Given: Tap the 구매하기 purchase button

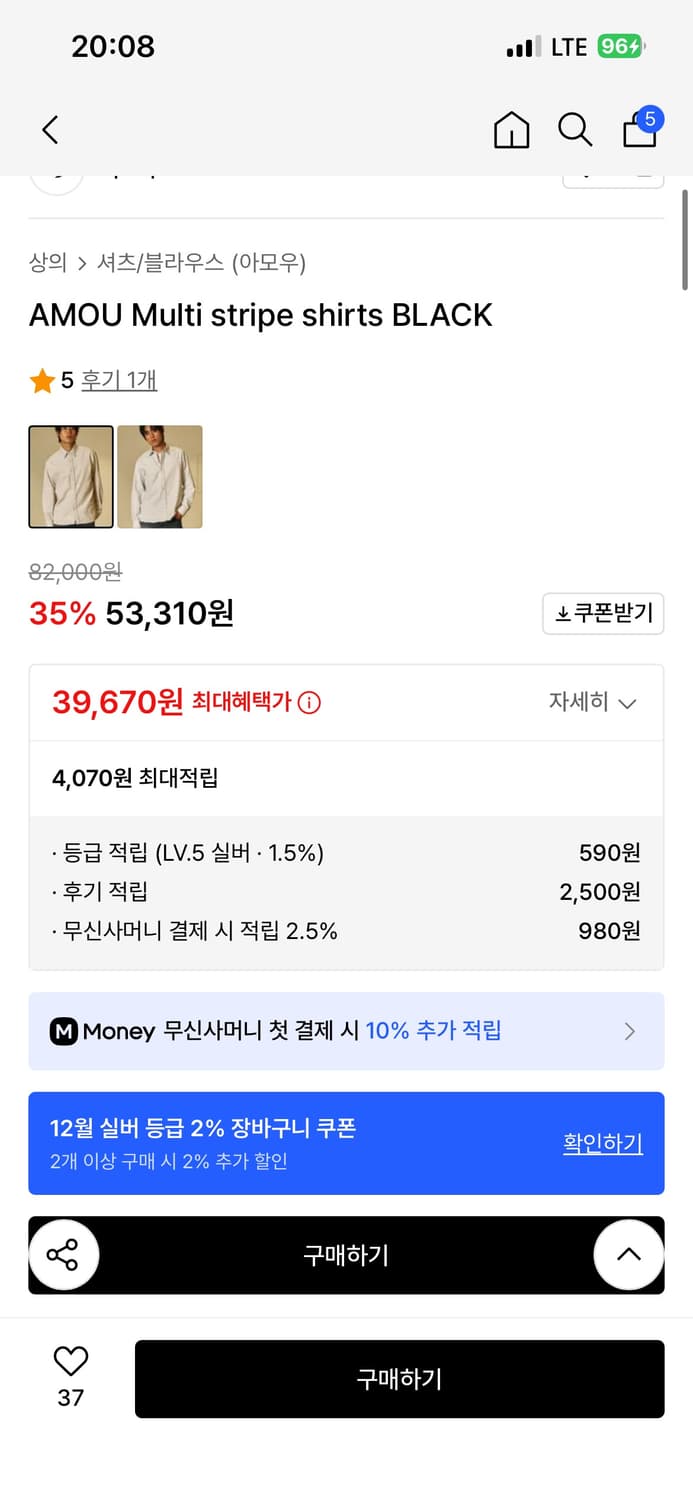Looking at the screenshot, I should point(399,1379).
